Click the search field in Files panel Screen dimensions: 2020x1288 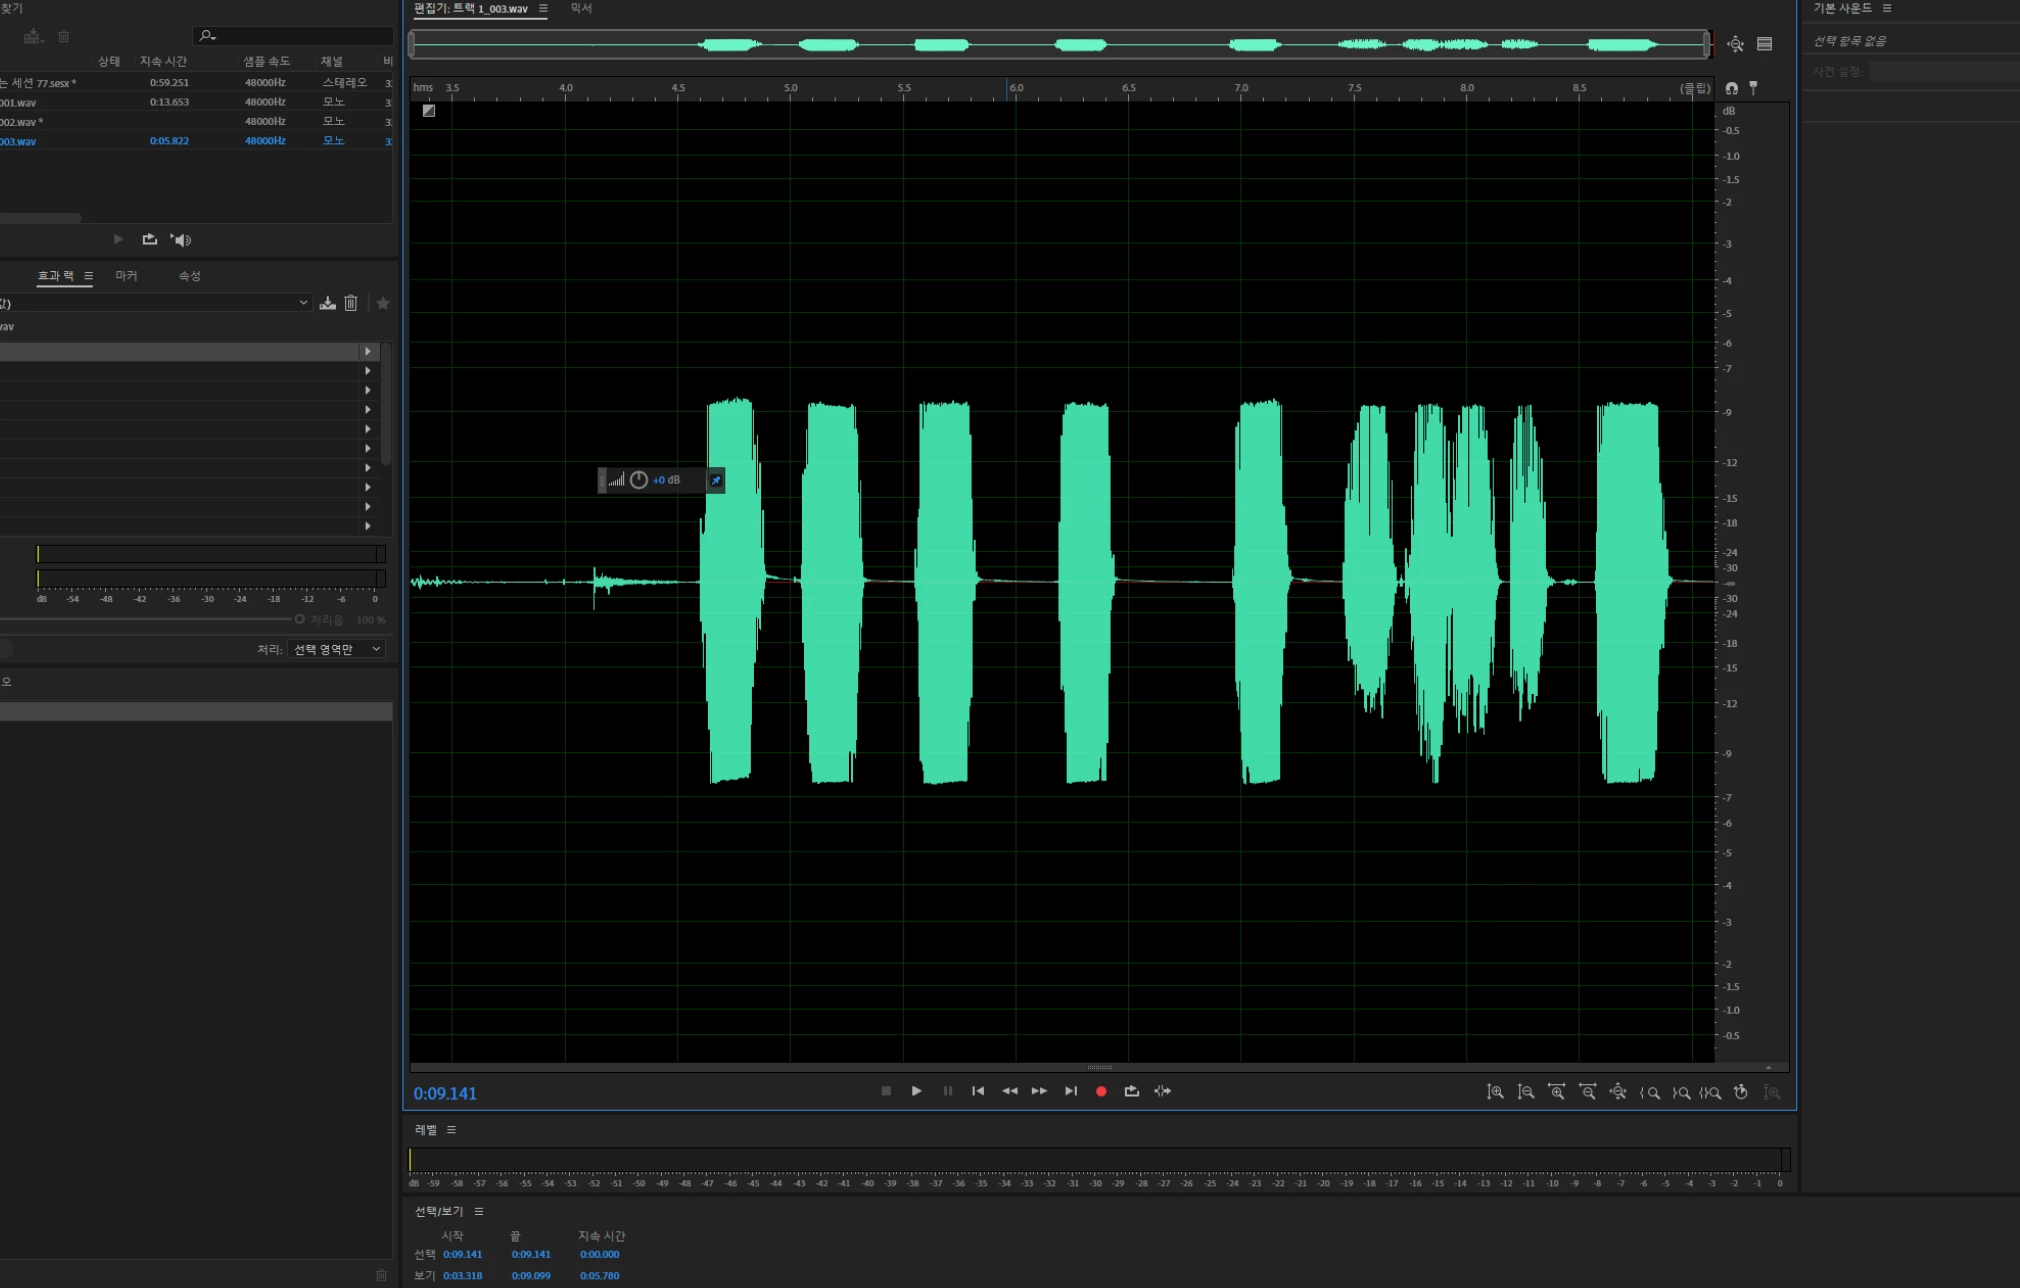[300, 36]
